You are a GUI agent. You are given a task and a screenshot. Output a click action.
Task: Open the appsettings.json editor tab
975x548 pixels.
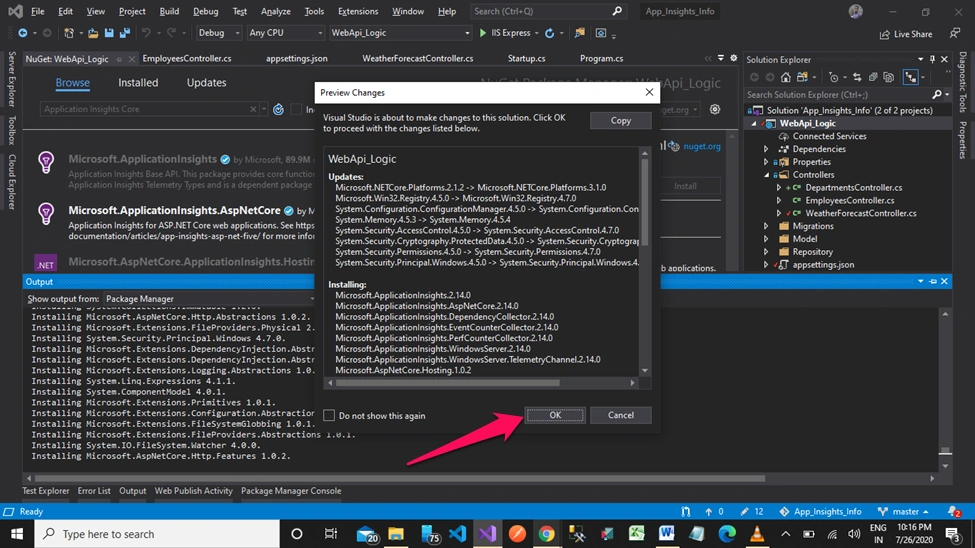point(297,58)
